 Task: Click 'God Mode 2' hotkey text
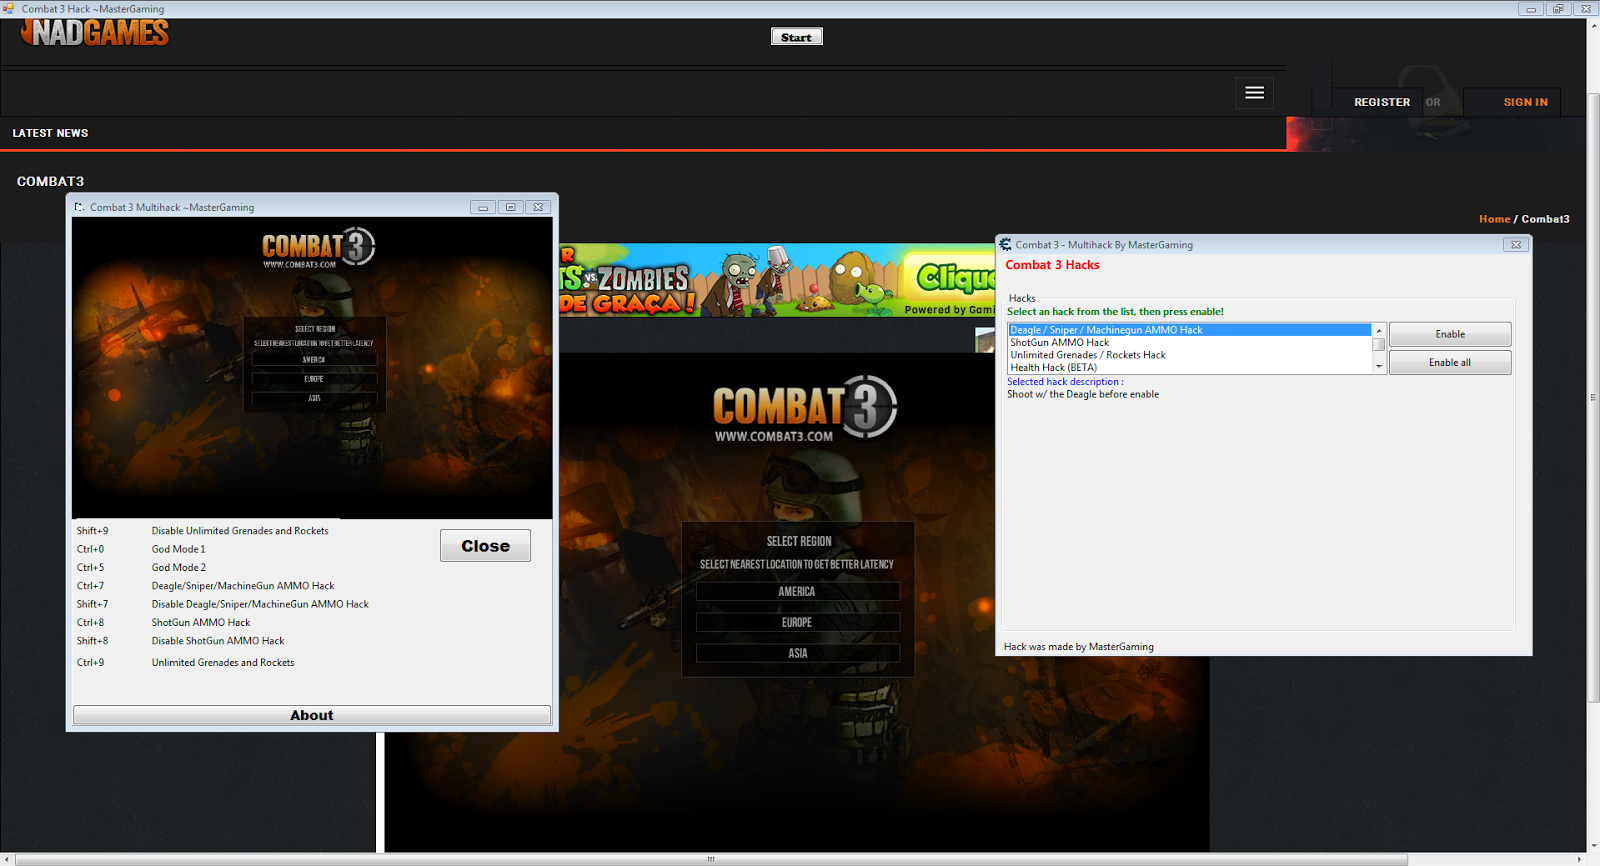tap(178, 567)
